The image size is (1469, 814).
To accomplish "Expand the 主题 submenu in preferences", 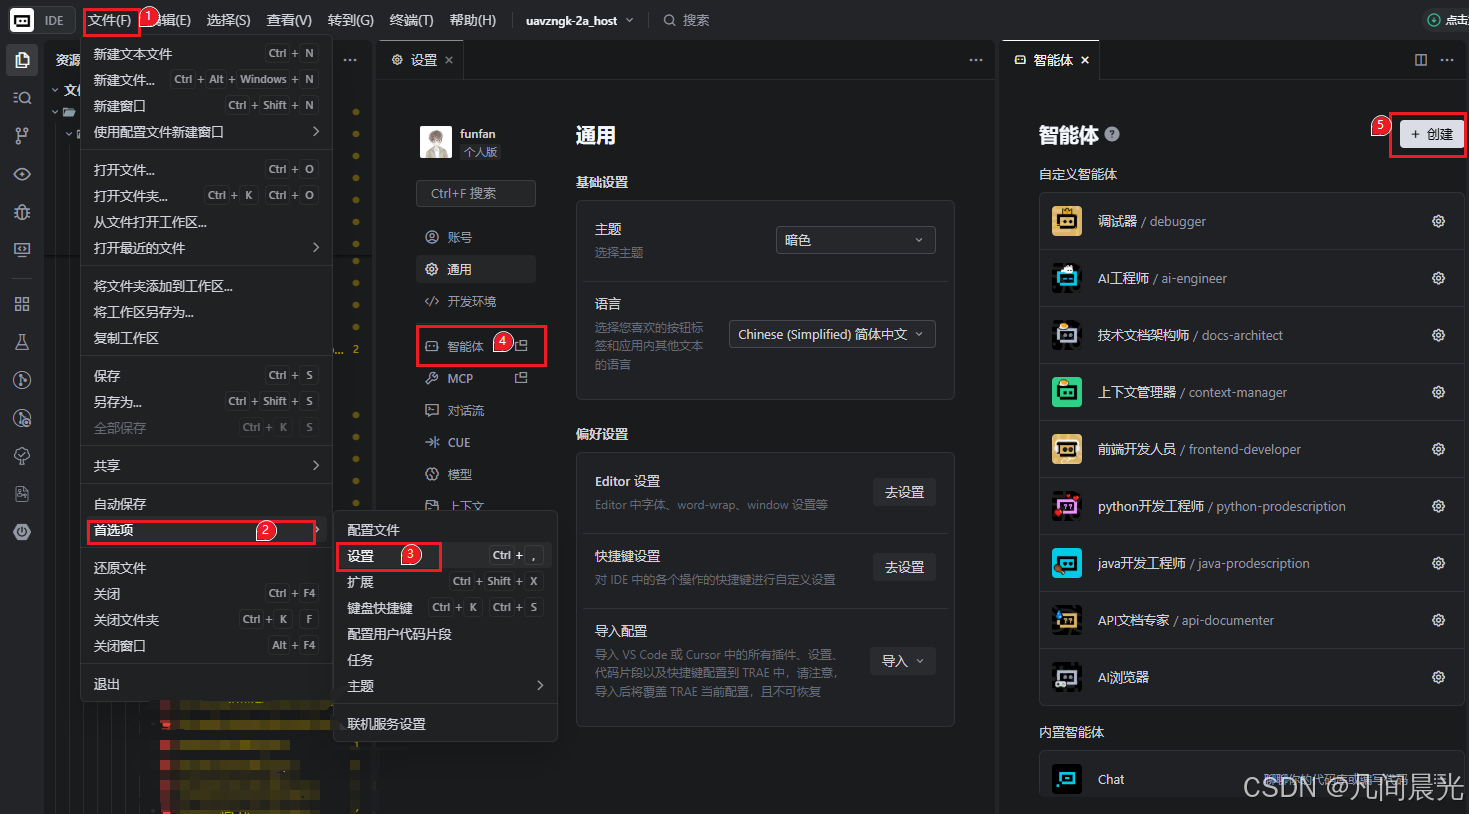I will (445, 686).
